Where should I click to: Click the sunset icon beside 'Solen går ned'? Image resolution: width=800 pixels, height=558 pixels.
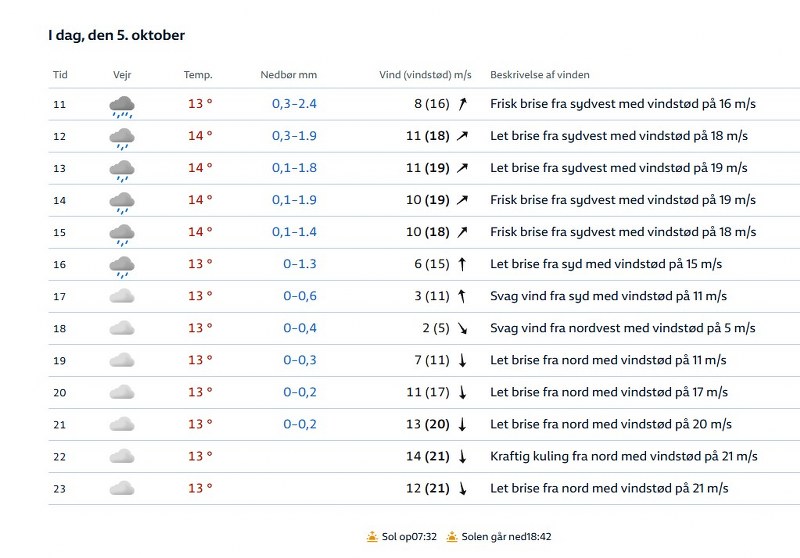click(x=453, y=536)
